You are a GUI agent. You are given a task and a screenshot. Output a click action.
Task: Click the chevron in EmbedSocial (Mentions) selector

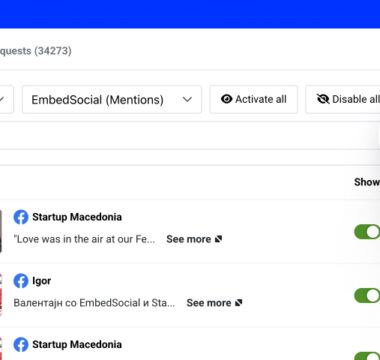coord(187,99)
